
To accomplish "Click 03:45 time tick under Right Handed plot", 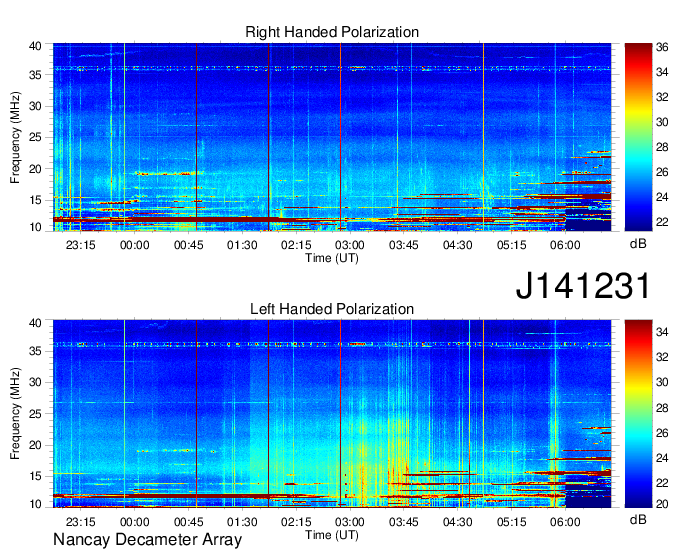I will point(403,245).
